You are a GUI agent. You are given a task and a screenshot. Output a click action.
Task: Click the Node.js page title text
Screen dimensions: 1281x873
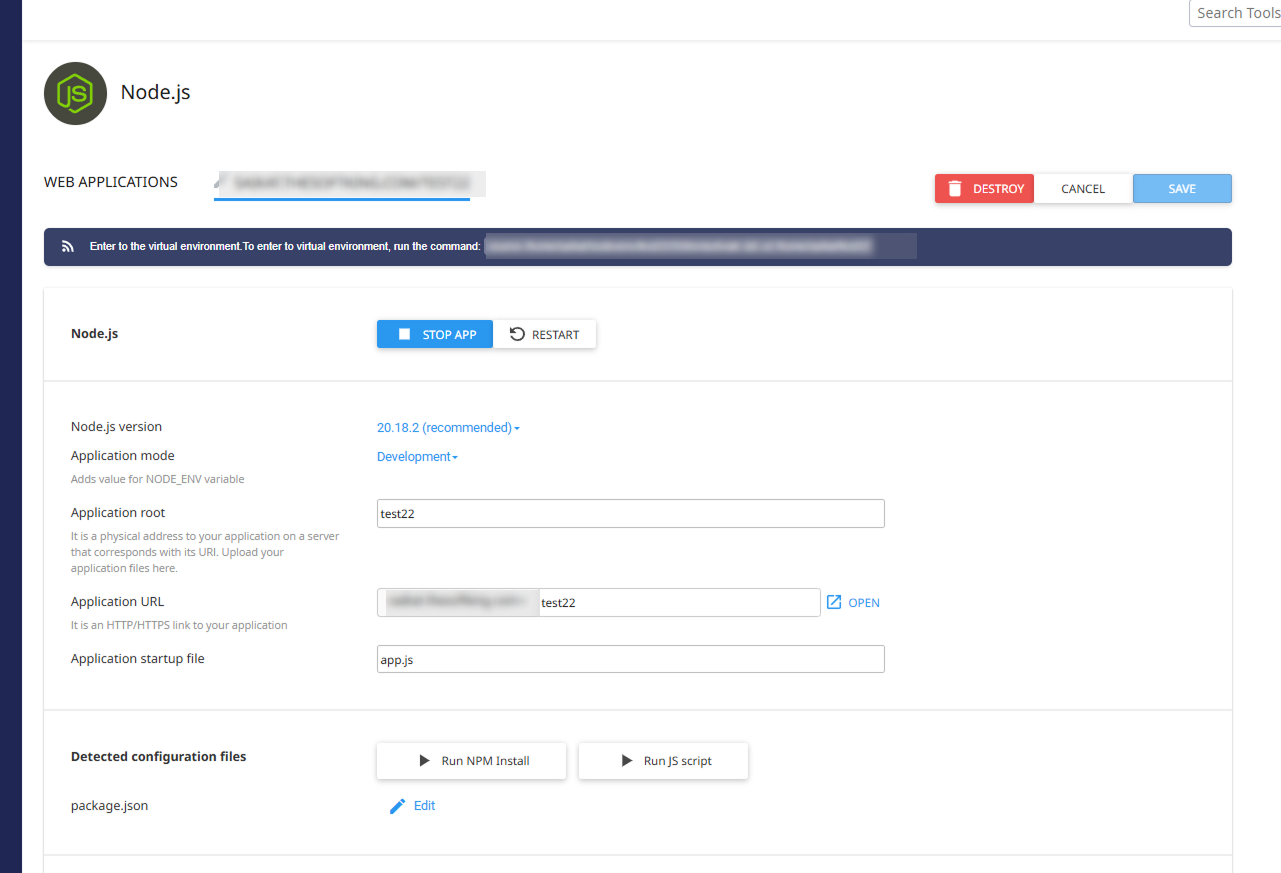pyautogui.click(x=155, y=92)
